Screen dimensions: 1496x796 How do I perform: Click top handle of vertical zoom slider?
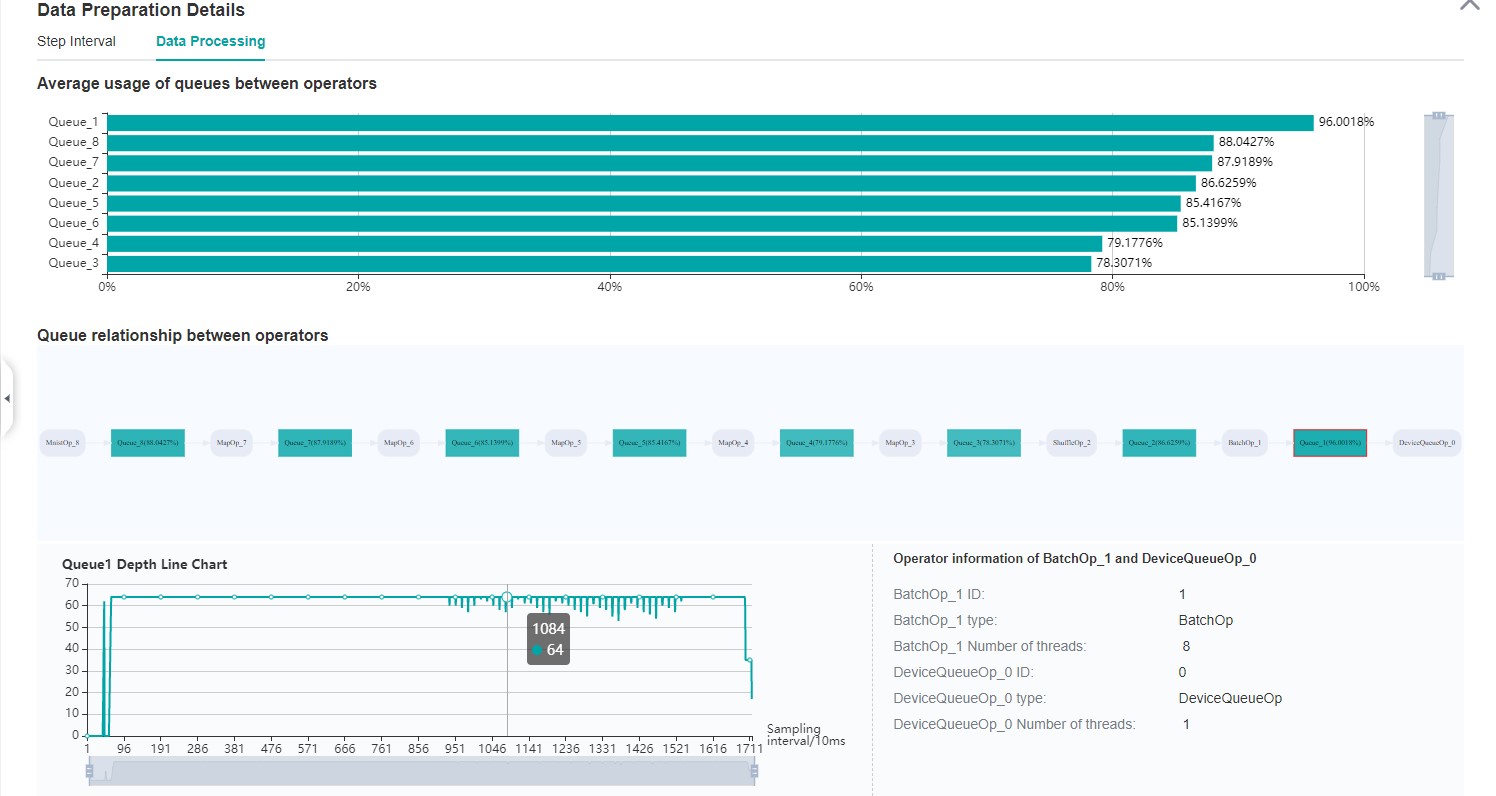point(1438,116)
